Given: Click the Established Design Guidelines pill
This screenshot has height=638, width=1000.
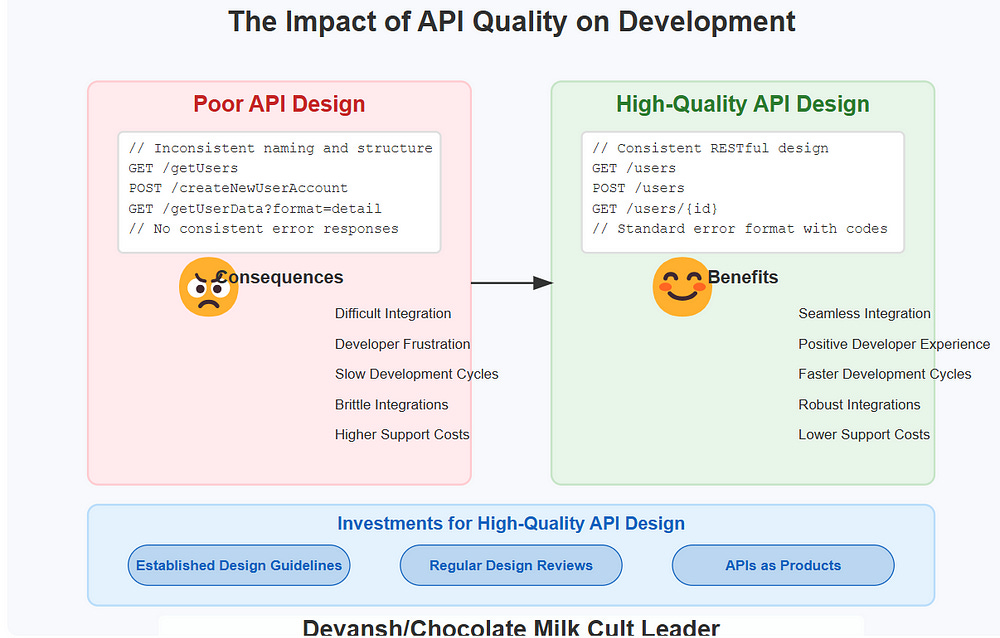Looking at the screenshot, I should tap(239, 565).
